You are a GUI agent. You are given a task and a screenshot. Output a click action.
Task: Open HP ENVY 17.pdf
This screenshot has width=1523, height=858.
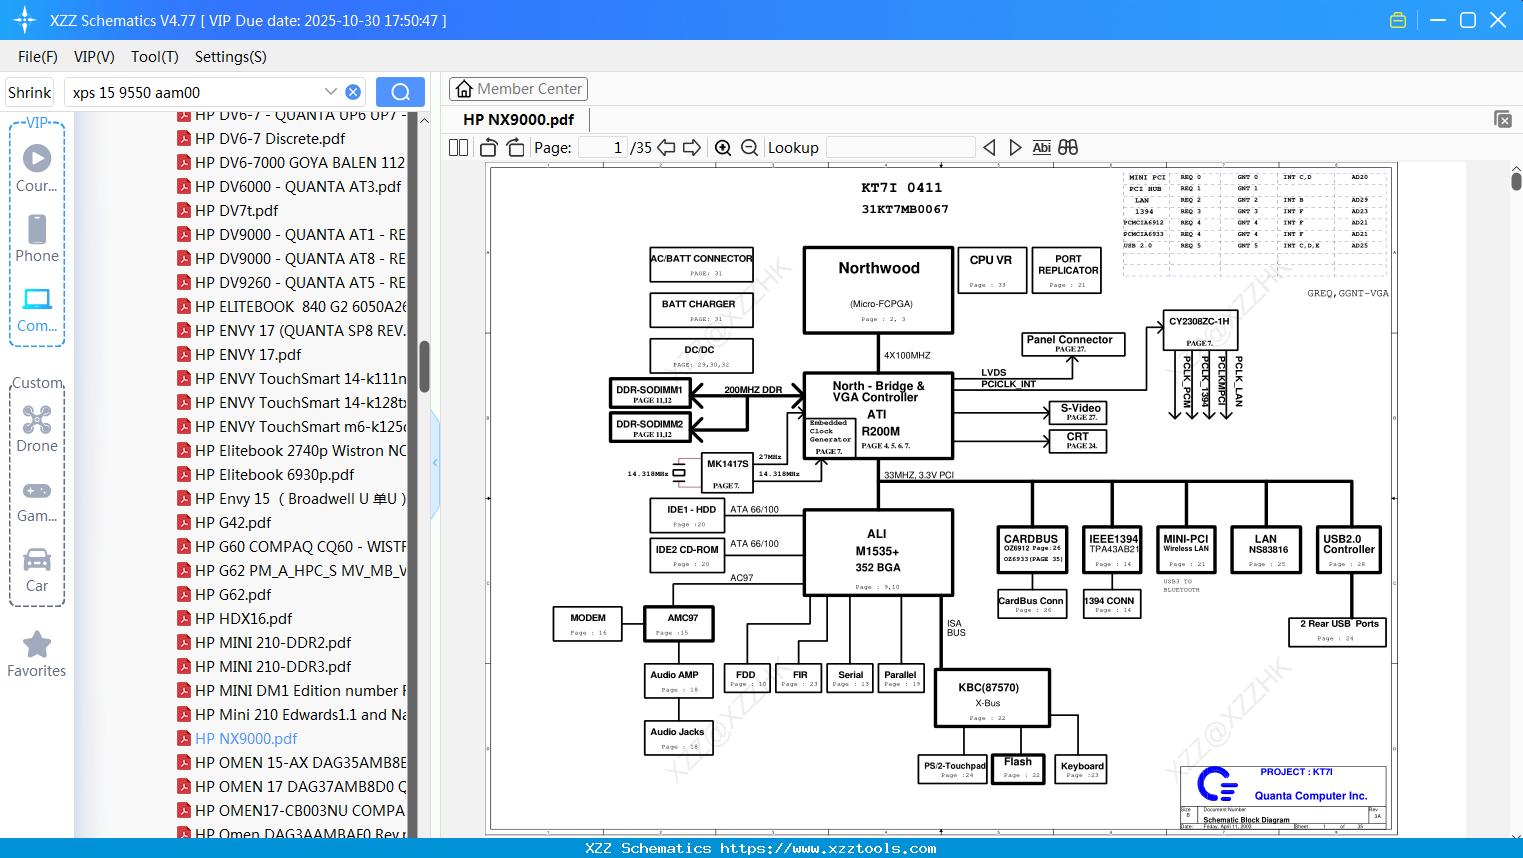(x=248, y=355)
